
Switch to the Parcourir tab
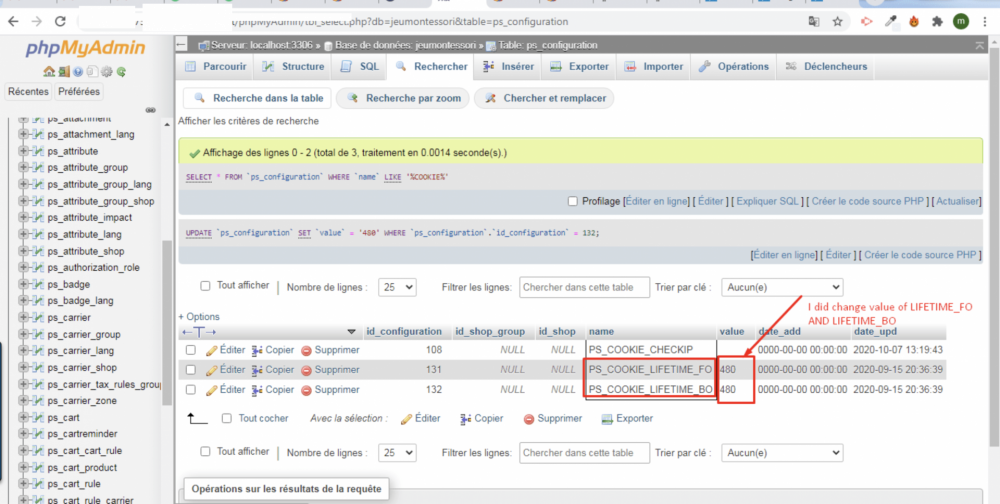tap(216, 66)
